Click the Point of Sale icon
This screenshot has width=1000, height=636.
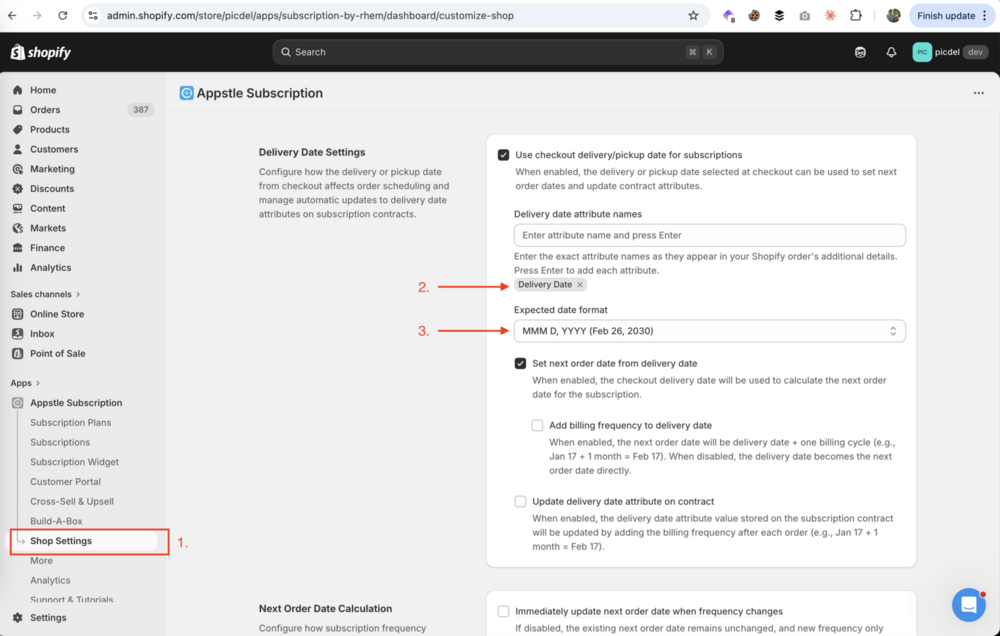(x=18, y=353)
